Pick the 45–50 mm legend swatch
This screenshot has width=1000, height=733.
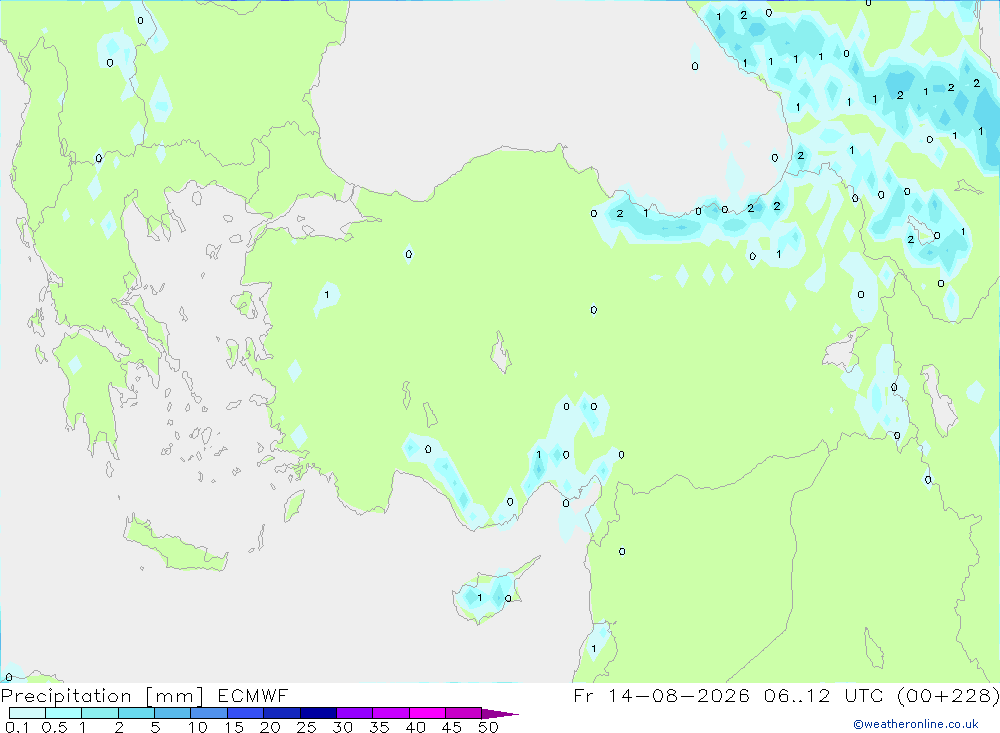[464, 713]
